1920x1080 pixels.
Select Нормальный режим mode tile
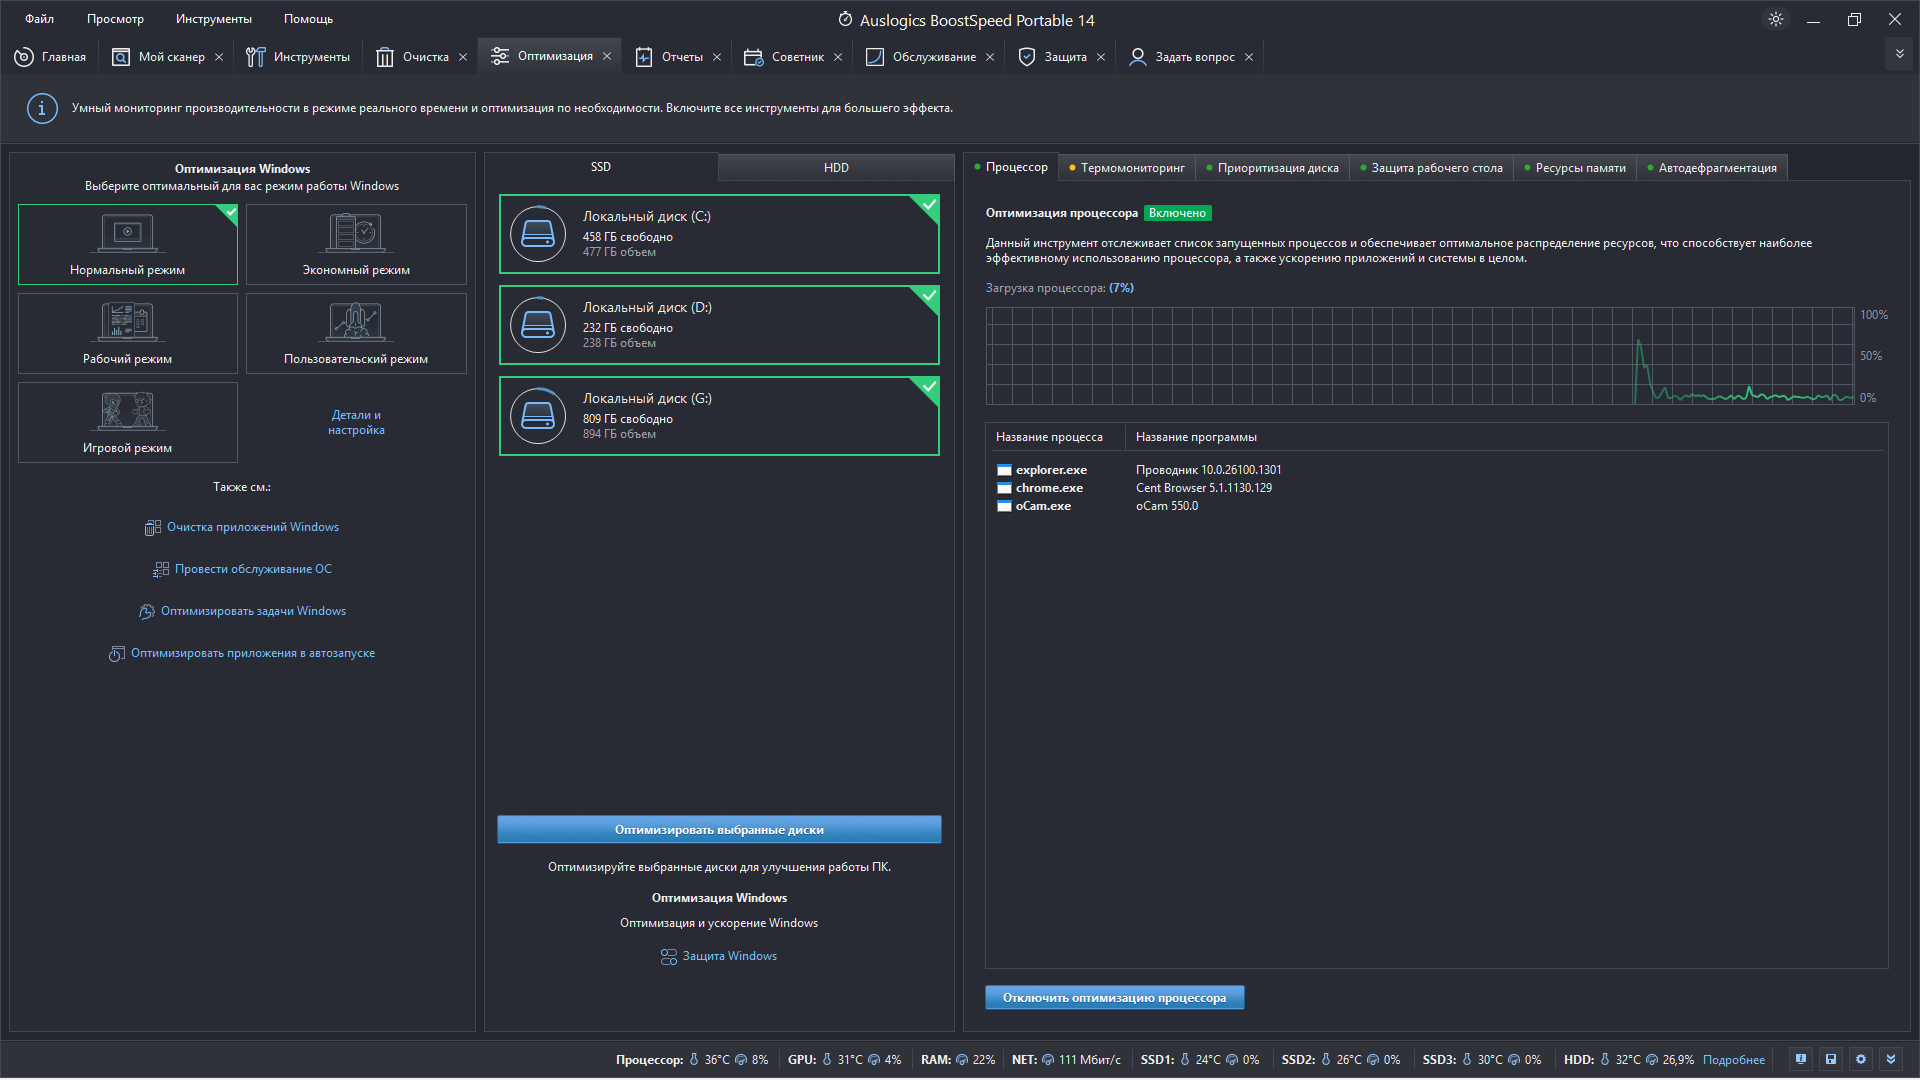[128, 245]
